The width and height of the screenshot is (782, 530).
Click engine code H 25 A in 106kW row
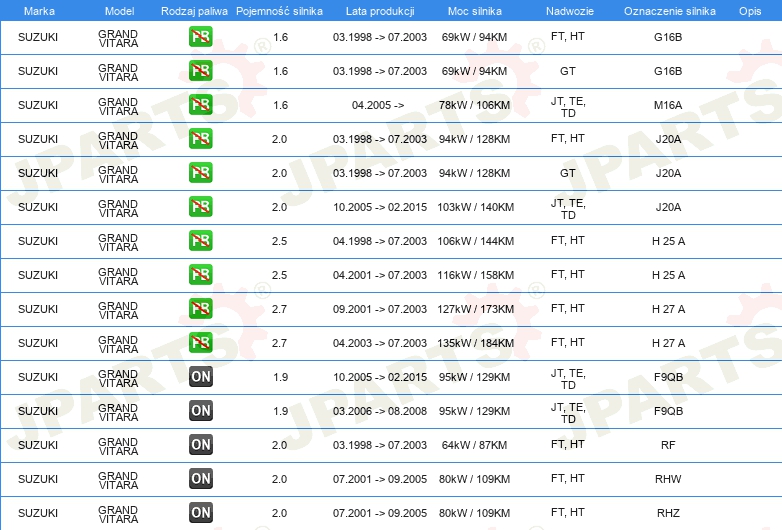pos(668,241)
